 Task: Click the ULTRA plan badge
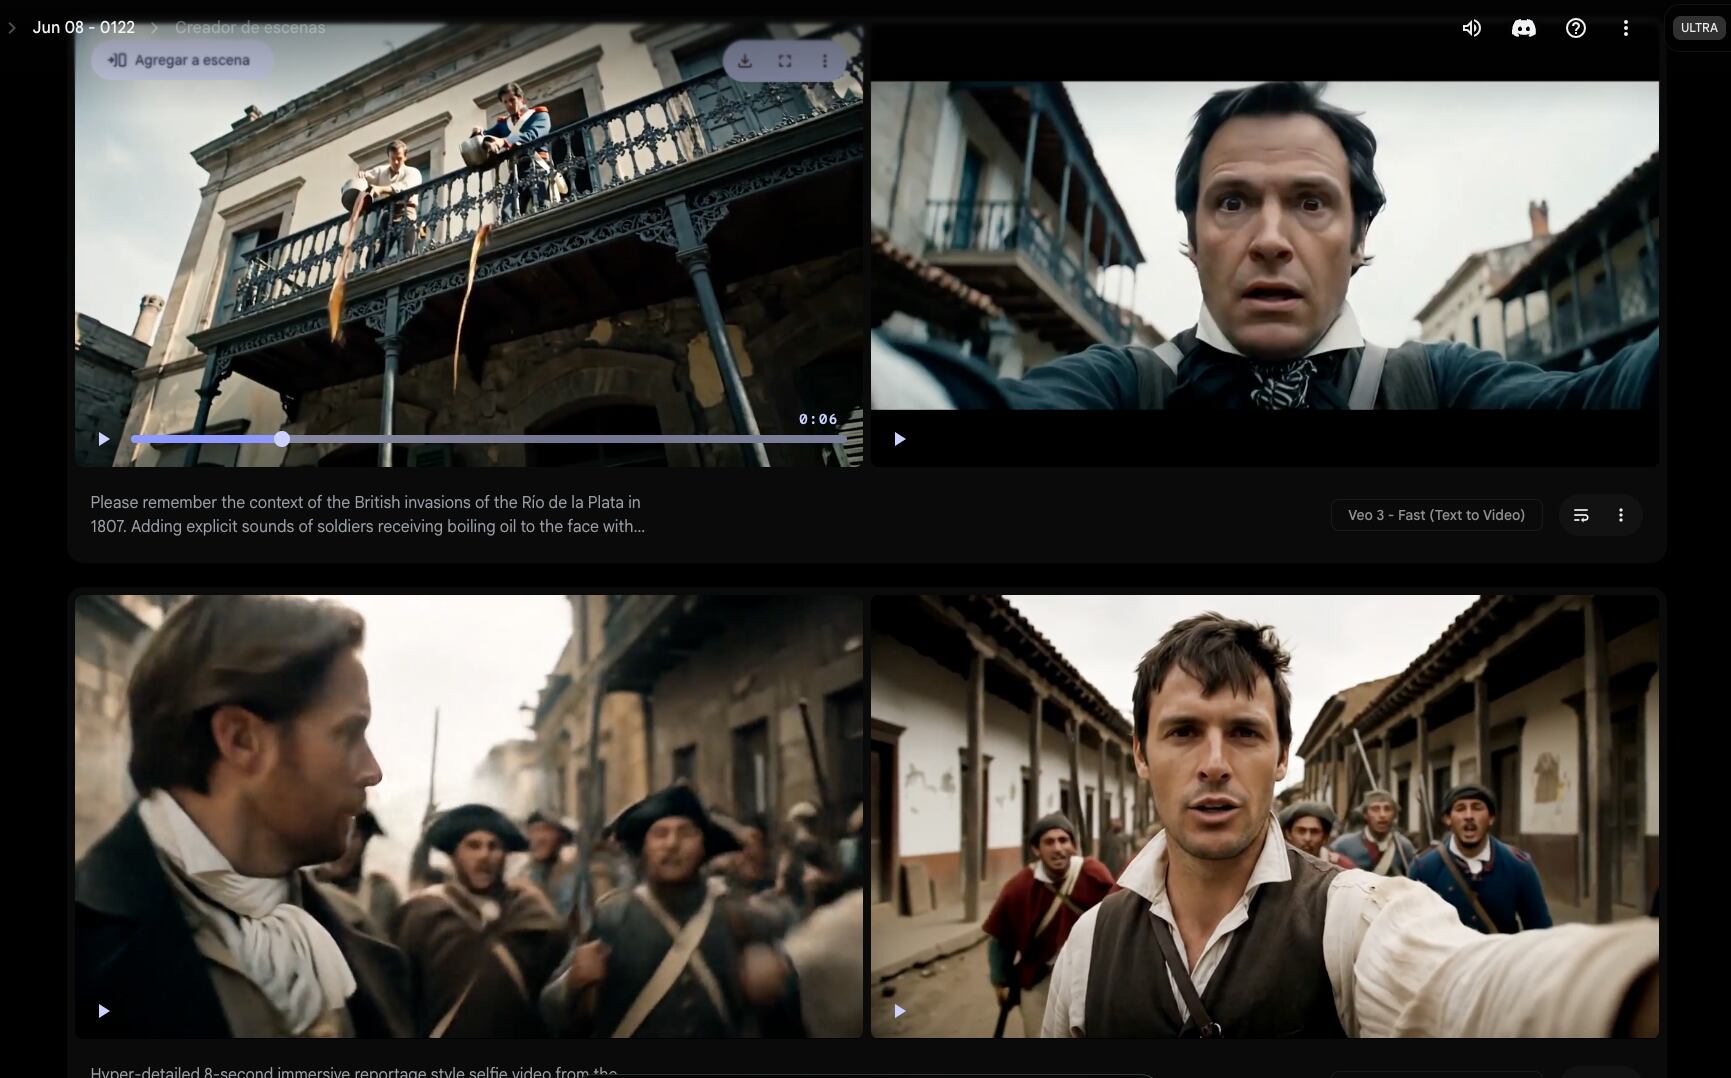(1697, 27)
